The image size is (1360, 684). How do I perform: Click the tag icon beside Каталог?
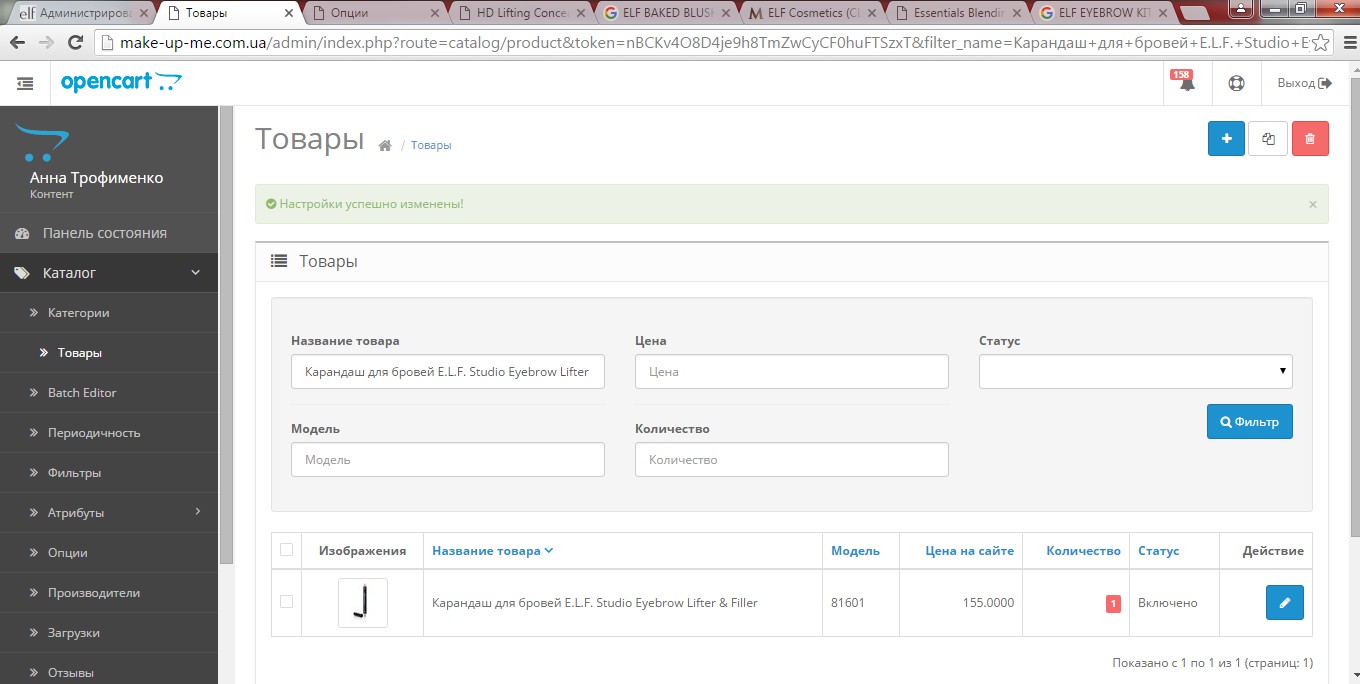22,273
